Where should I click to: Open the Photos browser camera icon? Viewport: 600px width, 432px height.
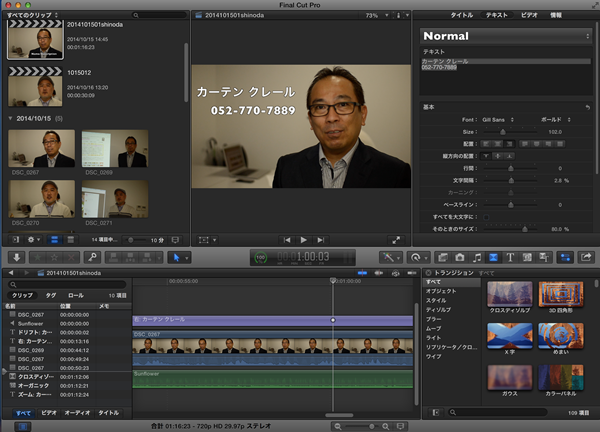point(461,257)
